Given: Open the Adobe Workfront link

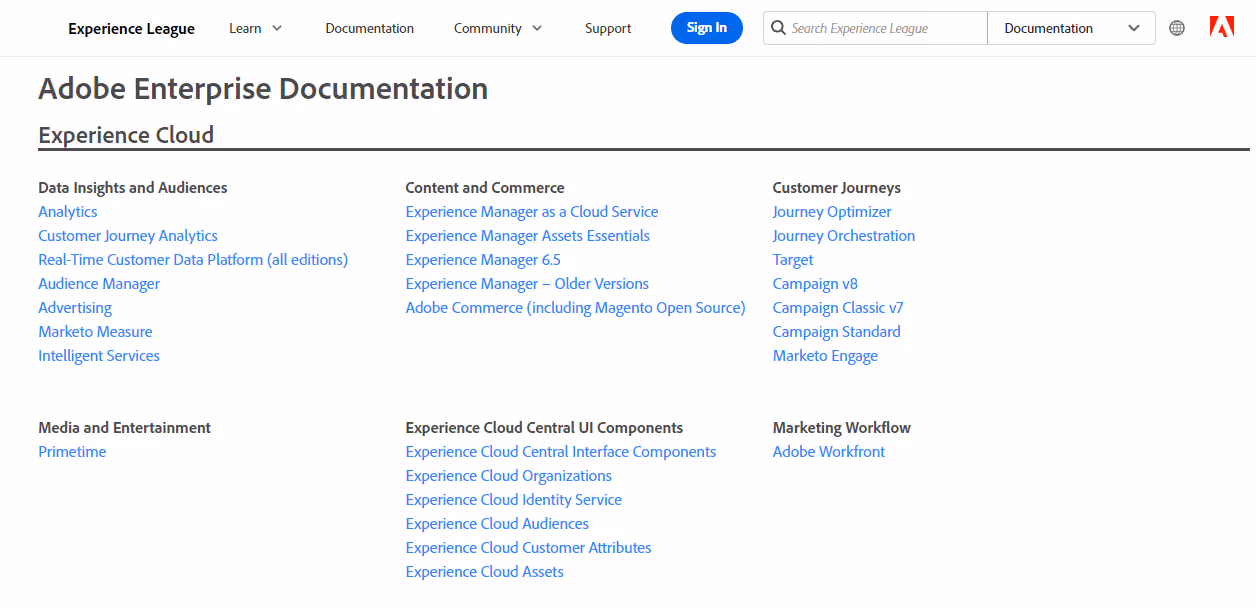Looking at the screenshot, I should [829, 452].
